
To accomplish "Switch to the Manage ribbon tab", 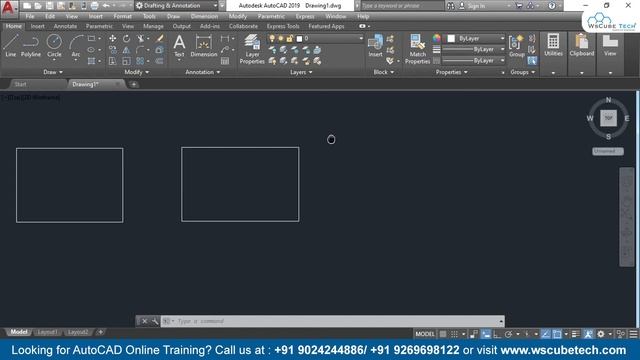I will click(153, 26).
